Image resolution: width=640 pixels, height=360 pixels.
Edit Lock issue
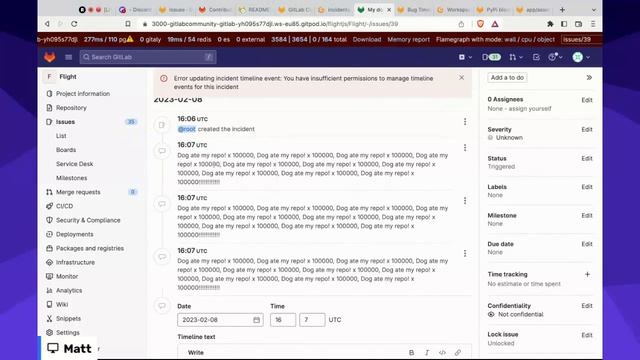[587, 335]
